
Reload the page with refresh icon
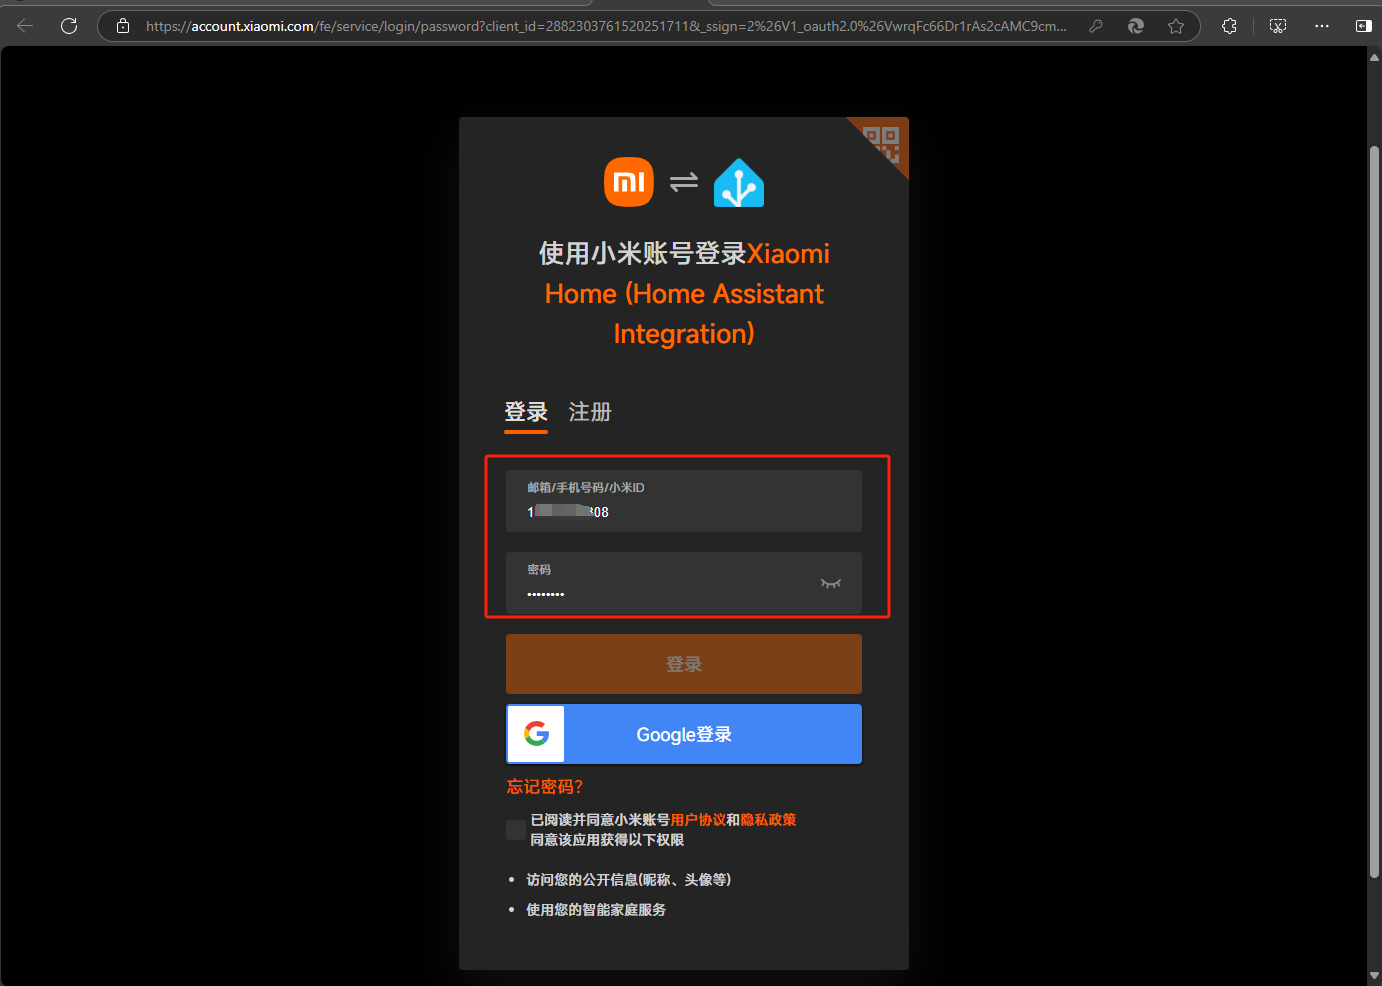(x=69, y=26)
